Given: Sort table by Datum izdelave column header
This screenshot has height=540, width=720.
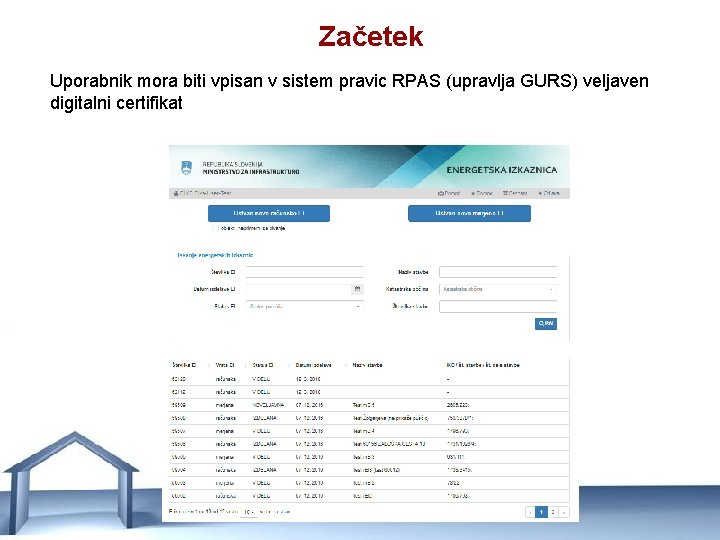Looking at the screenshot, I should pos(314,365).
